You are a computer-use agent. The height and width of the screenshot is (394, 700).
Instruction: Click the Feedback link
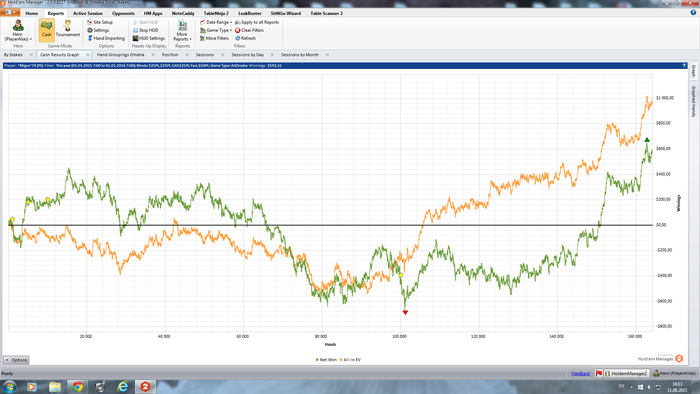(x=581, y=373)
